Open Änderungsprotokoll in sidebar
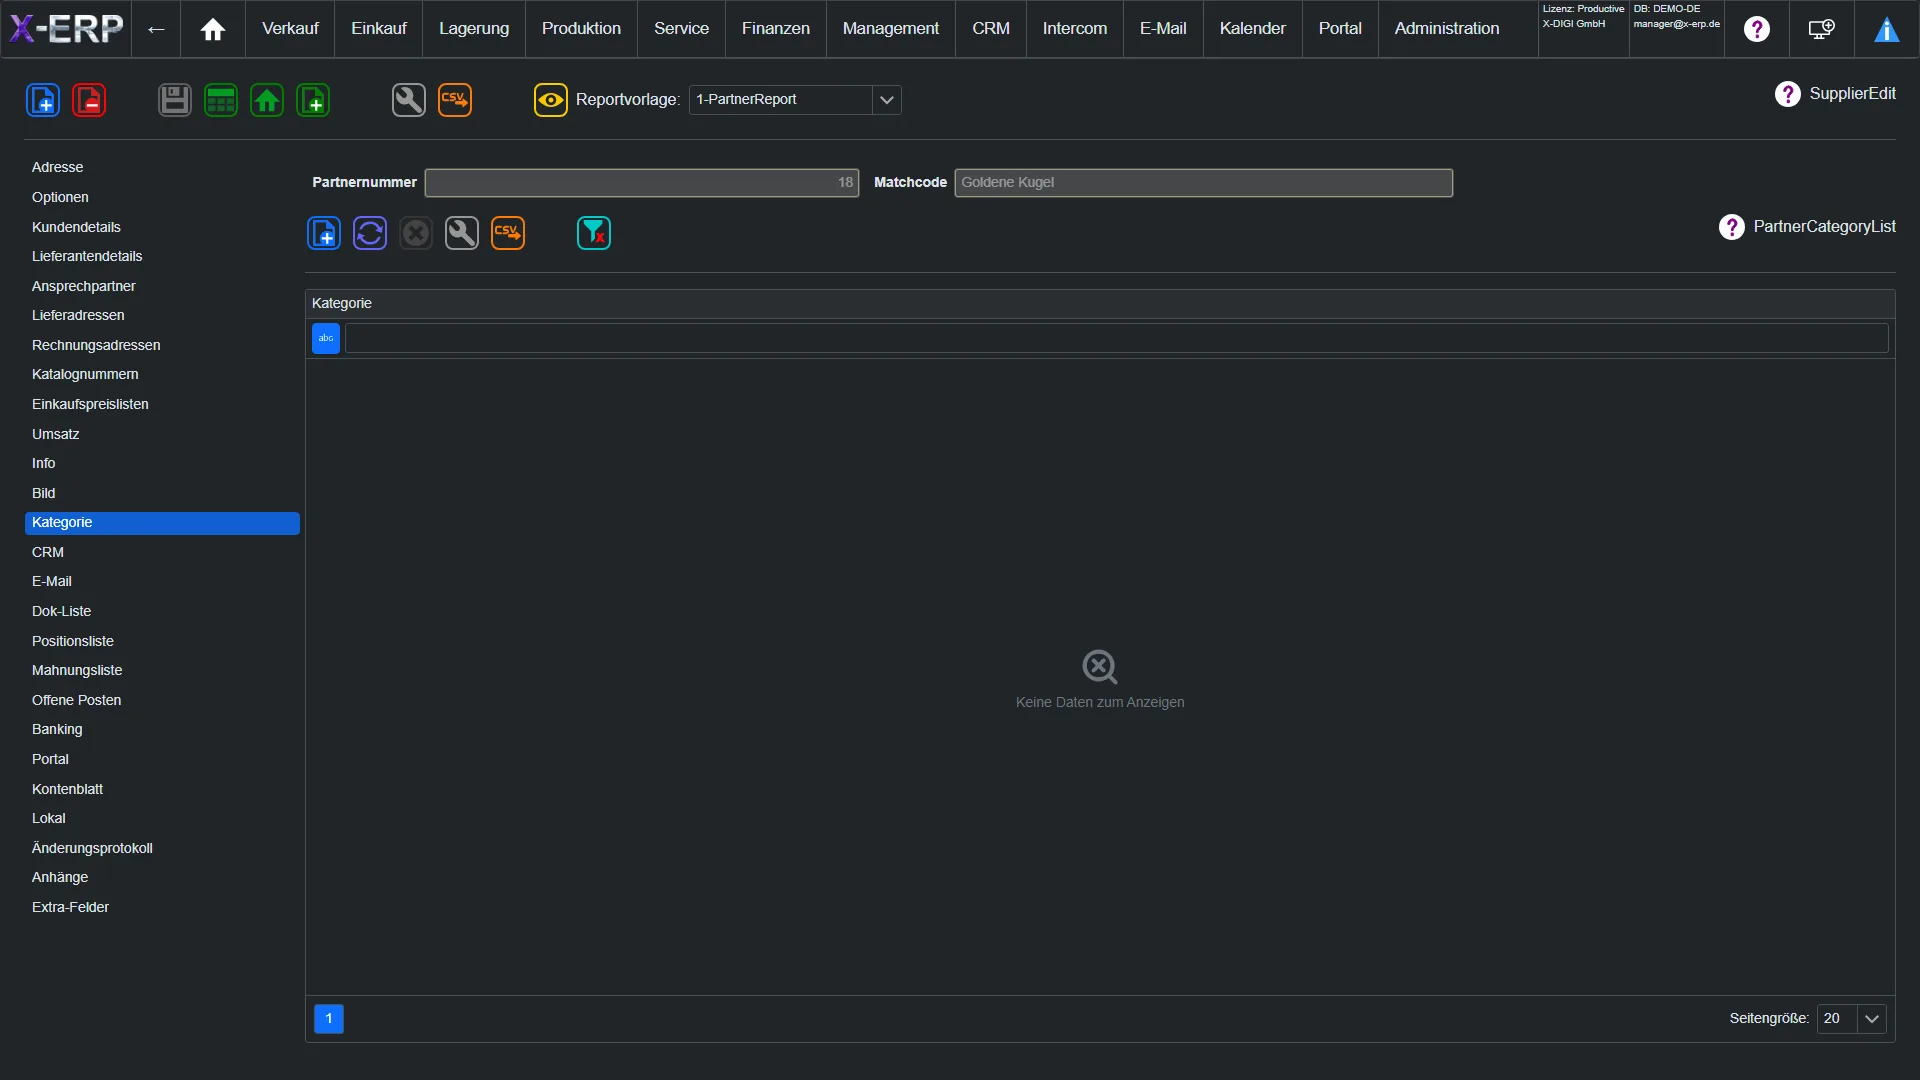The image size is (1920, 1080). (162, 849)
